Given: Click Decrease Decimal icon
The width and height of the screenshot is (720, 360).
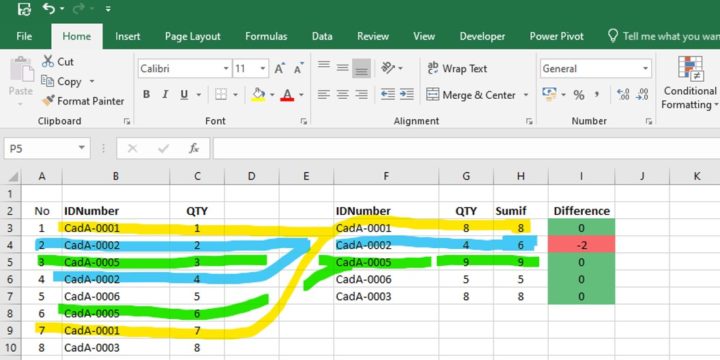Looking at the screenshot, I should click(642, 95).
